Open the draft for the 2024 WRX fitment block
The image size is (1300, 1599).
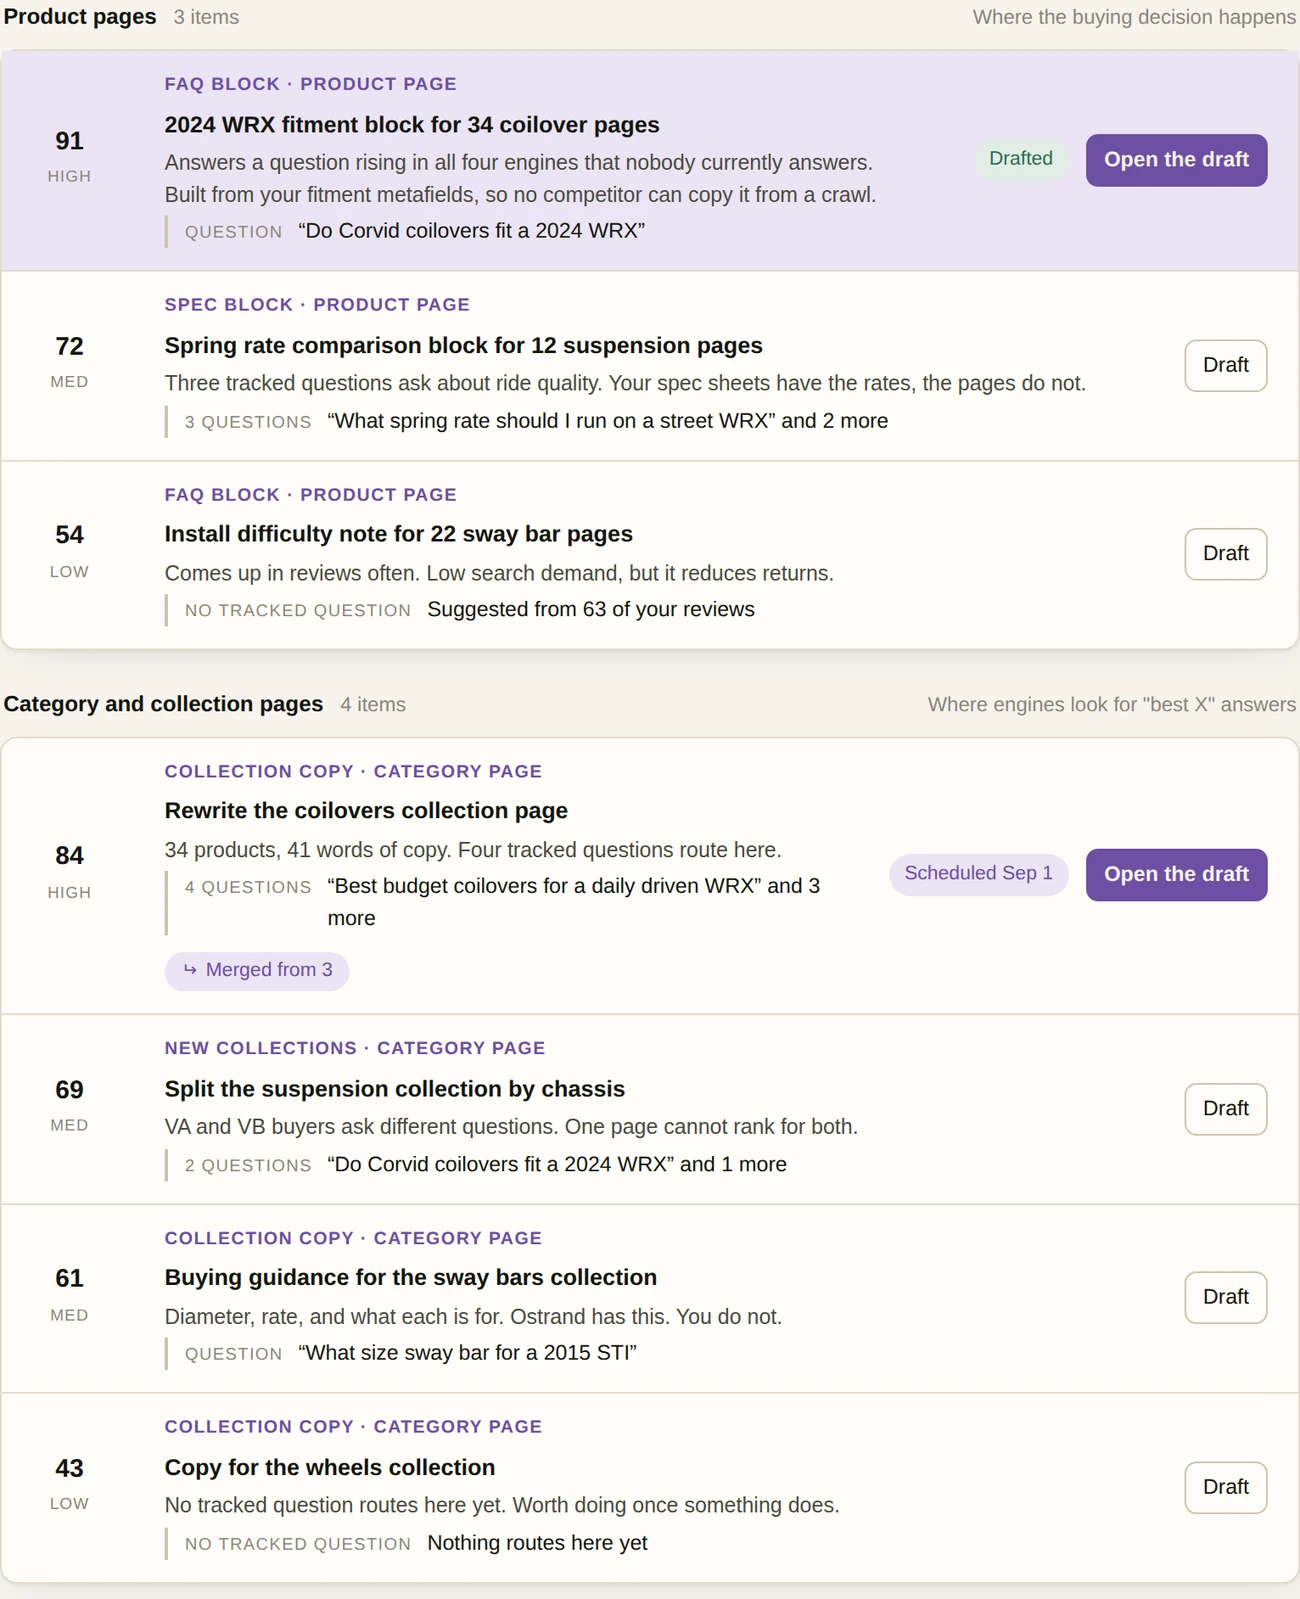point(1176,160)
